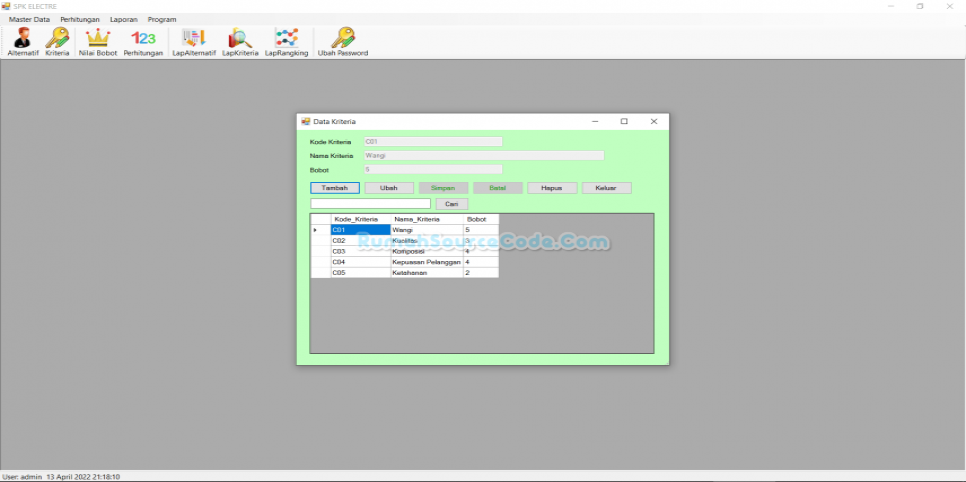Viewport: 966px width, 482px height.
Task: Click the Kriteria key icon
Action: pos(57,39)
